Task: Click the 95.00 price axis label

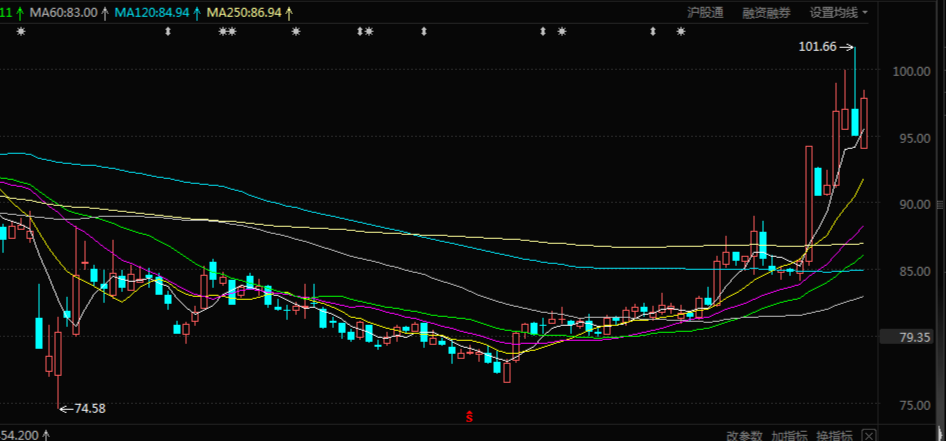Action: (x=914, y=138)
